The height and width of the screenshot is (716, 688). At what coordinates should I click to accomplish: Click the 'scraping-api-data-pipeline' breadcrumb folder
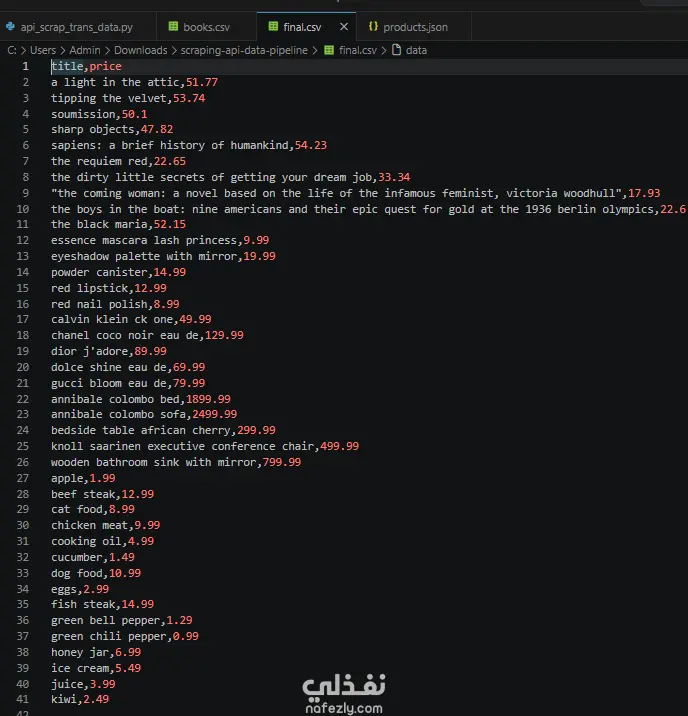click(244, 50)
